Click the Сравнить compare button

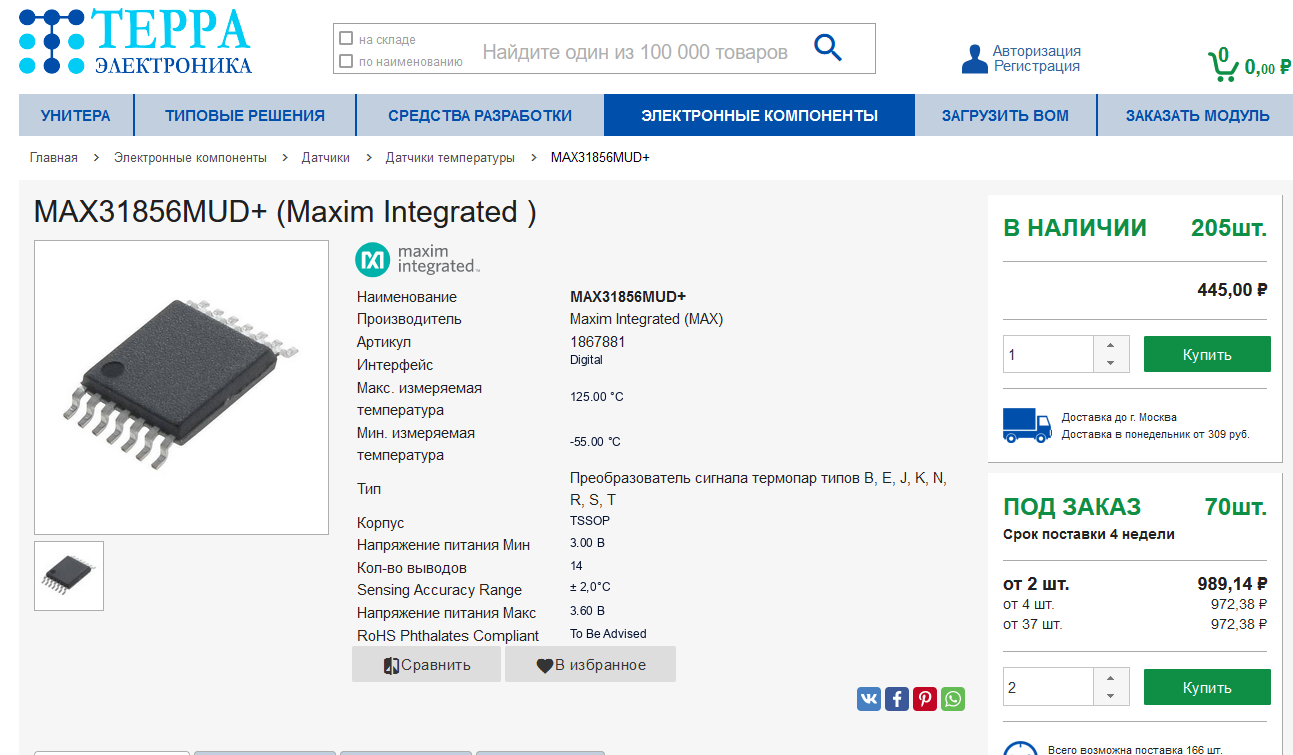[x=426, y=664]
